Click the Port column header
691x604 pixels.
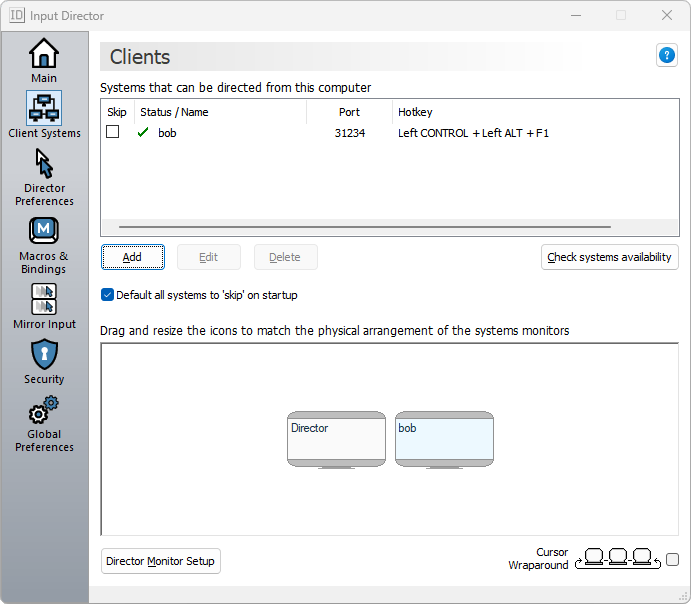point(349,112)
